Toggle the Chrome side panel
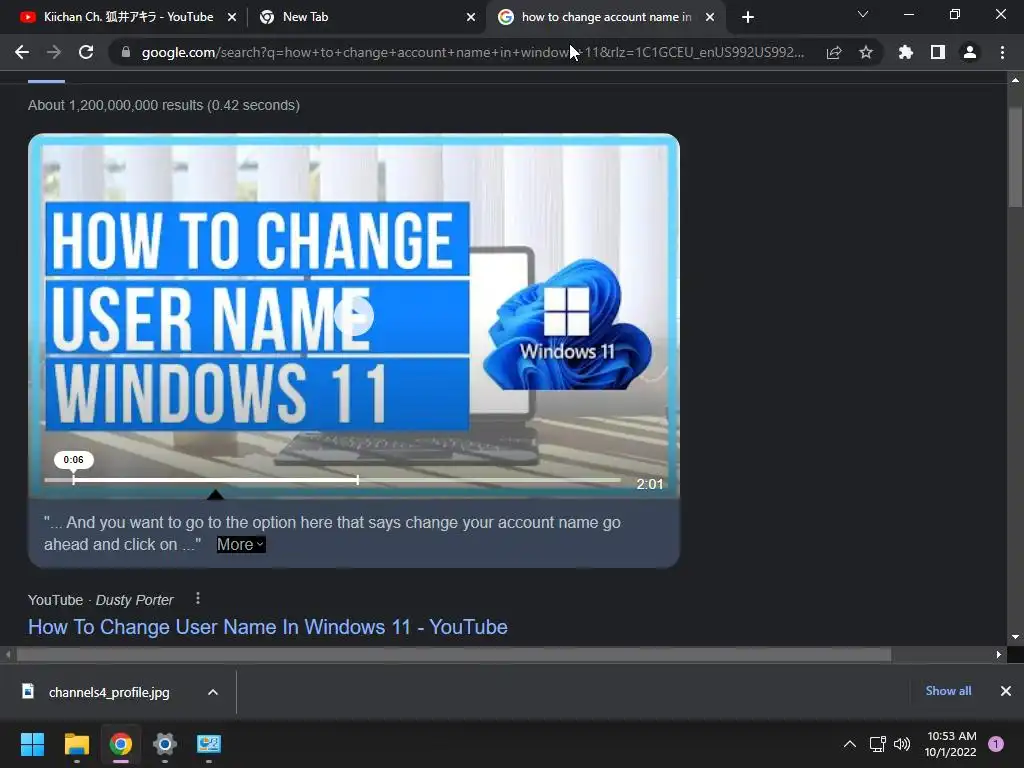1024x768 pixels. [938, 52]
